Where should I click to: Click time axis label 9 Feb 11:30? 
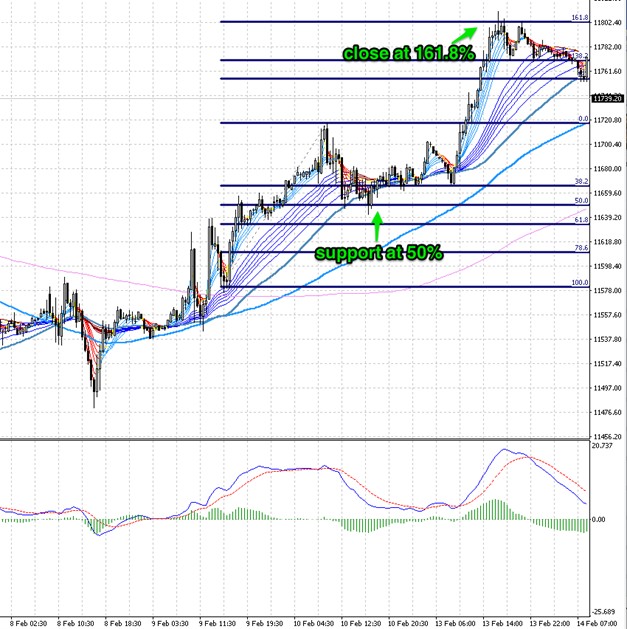pyautogui.click(x=217, y=624)
